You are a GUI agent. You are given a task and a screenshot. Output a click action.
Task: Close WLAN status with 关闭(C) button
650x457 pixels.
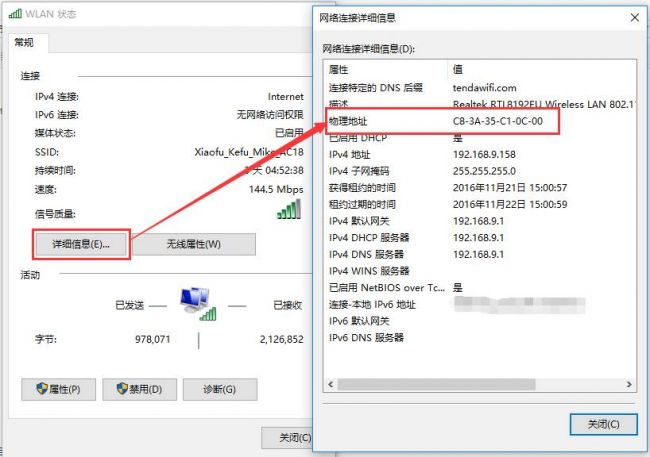[287, 438]
